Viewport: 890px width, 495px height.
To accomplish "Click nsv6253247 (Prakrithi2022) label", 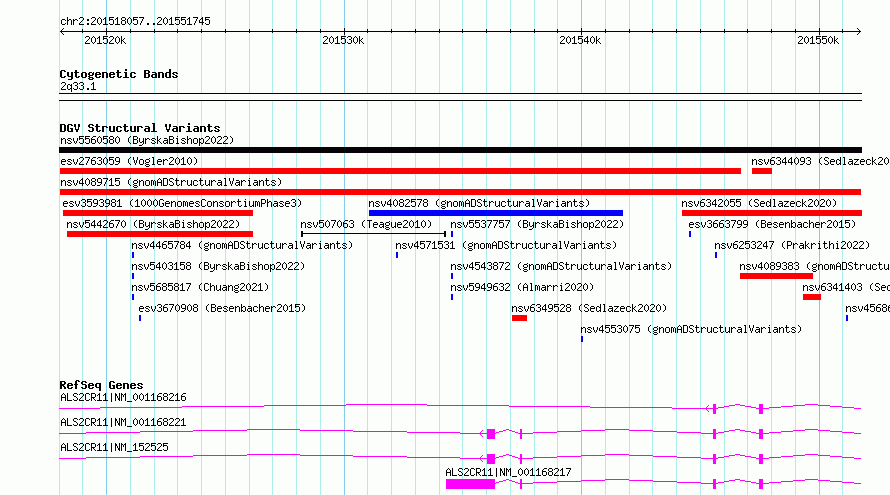I will click(792, 245).
